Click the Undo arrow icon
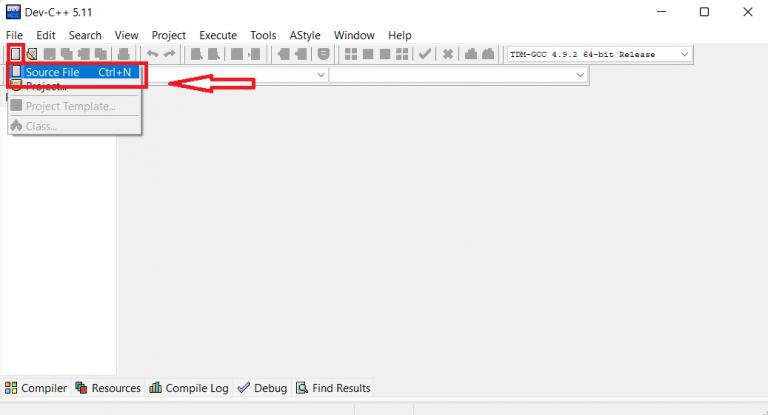Screen dimensions: 768x415 point(152,54)
